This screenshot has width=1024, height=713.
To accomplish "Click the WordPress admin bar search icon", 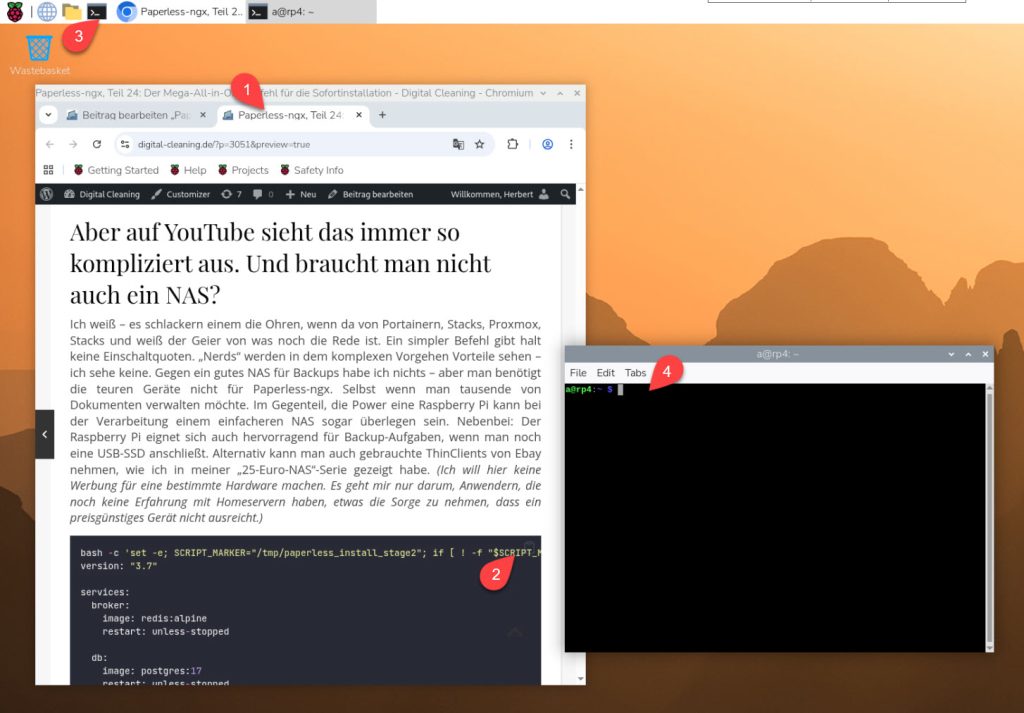I will 566,194.
